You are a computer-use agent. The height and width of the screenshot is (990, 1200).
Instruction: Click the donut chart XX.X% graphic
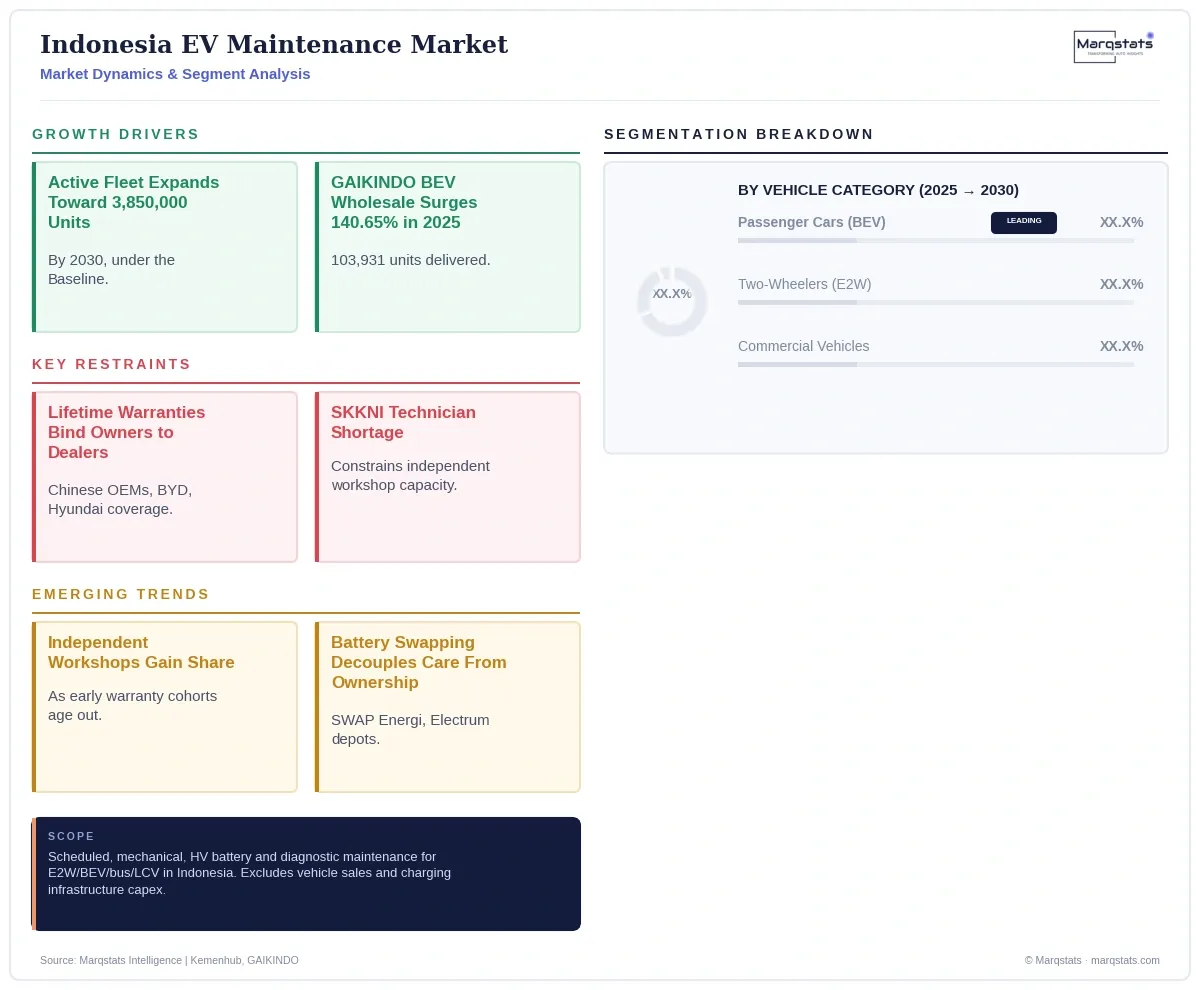click(x=672, y=301)
